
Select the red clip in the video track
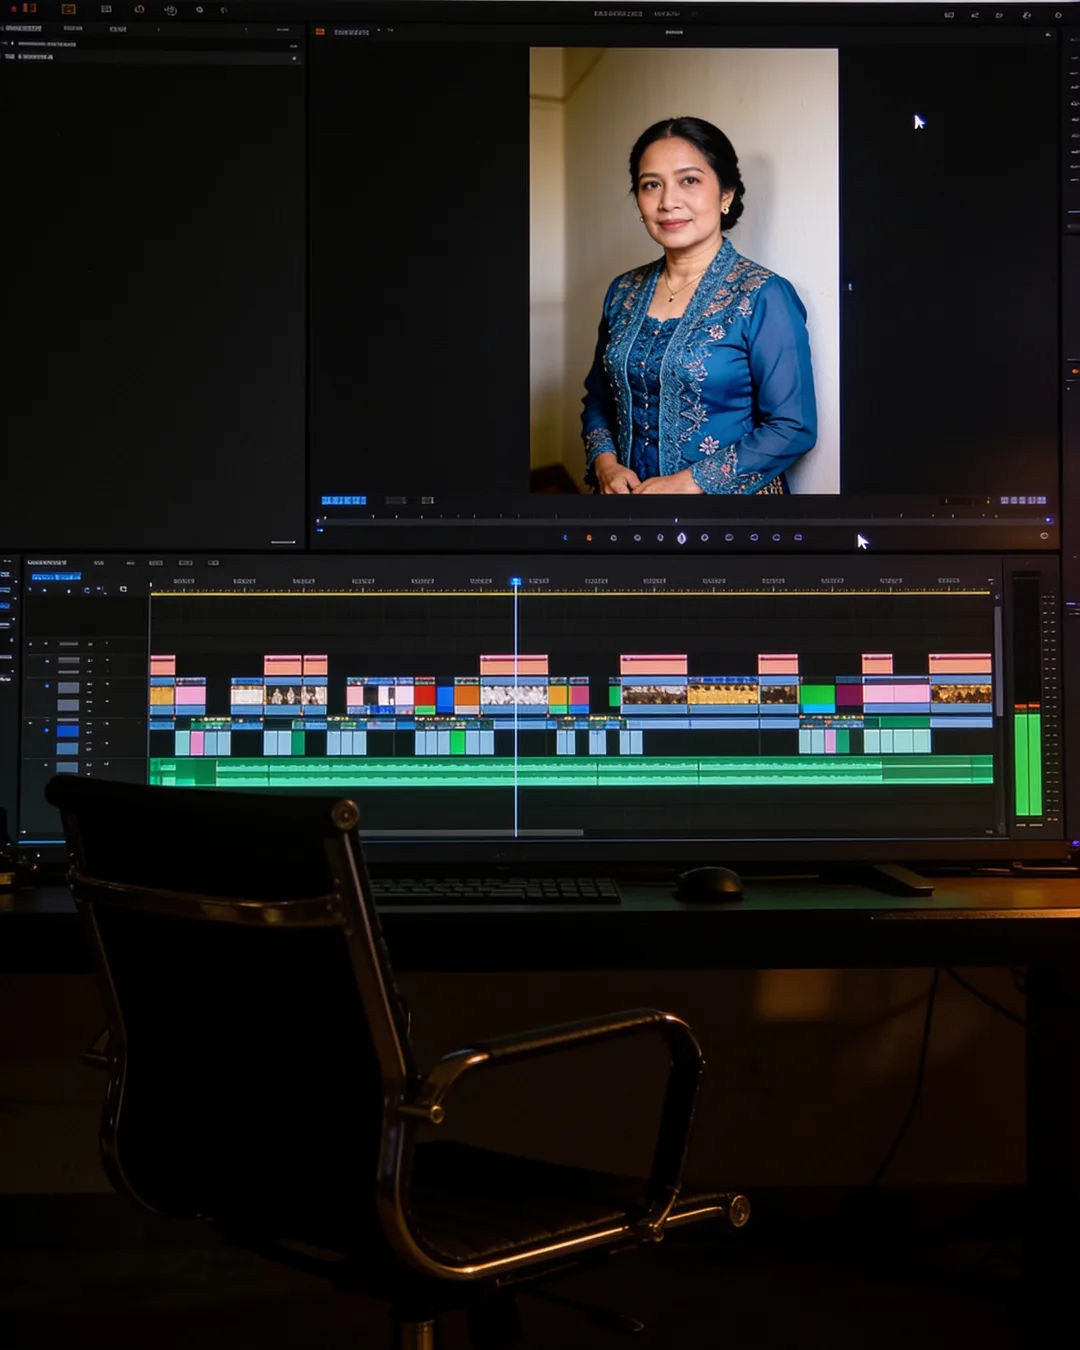[425, 695]
